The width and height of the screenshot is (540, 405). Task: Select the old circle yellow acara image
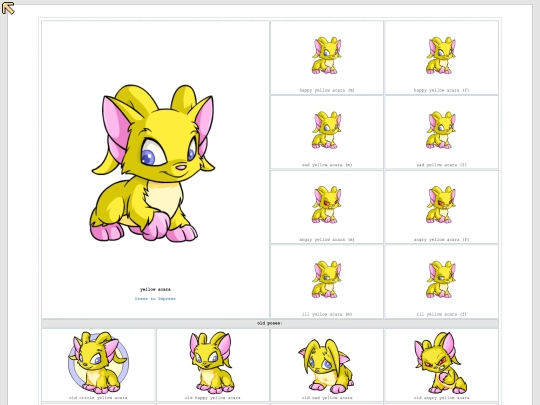(98, 363)
